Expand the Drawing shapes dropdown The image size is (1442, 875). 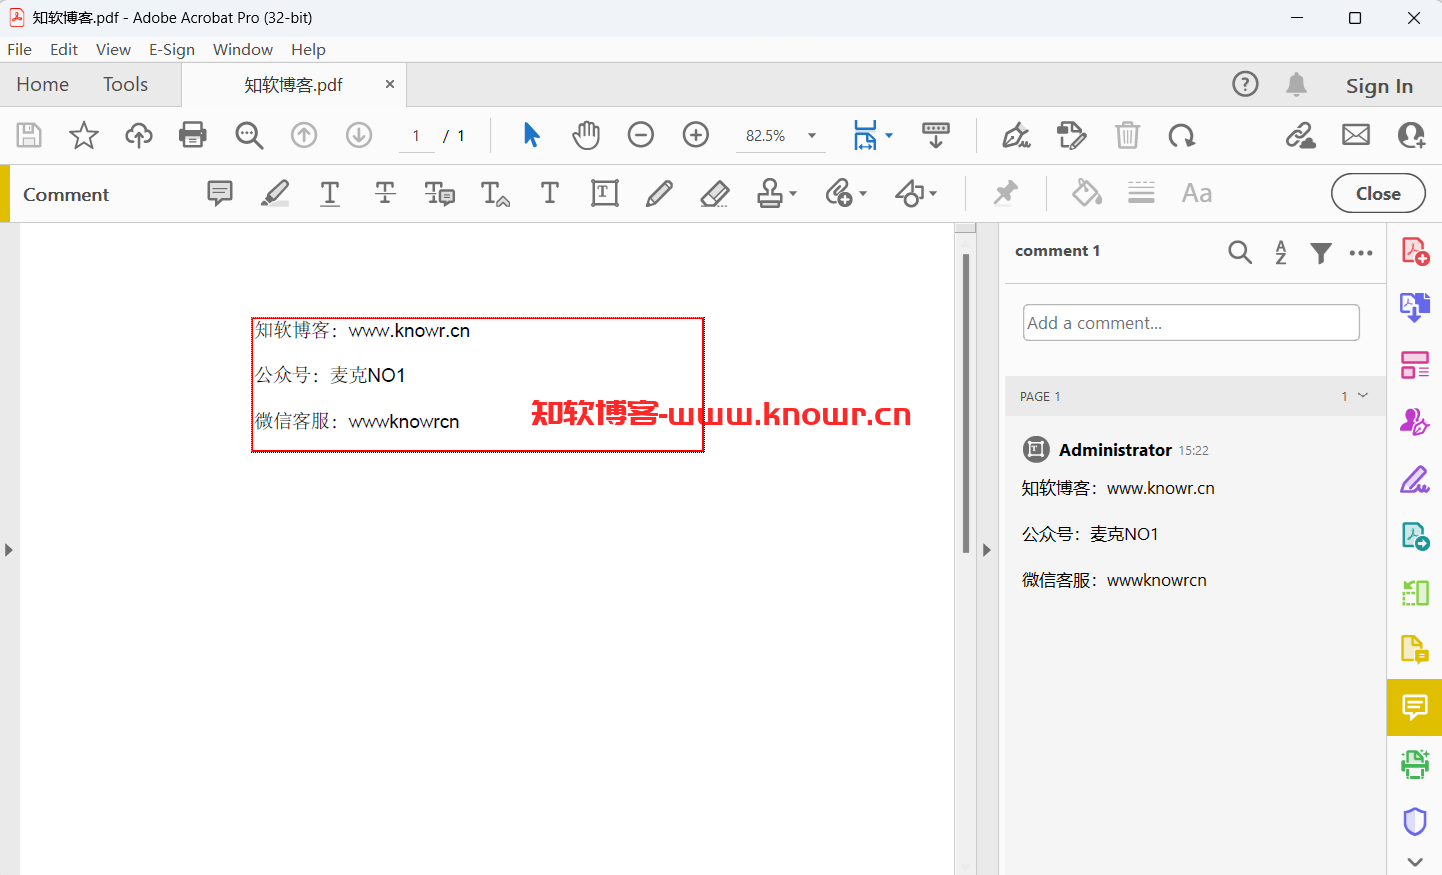(933, 193)
